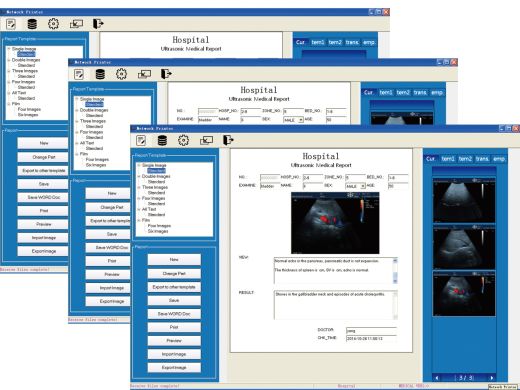Click Import Image button in front window

pyautogui.click(x=174, y=354)
